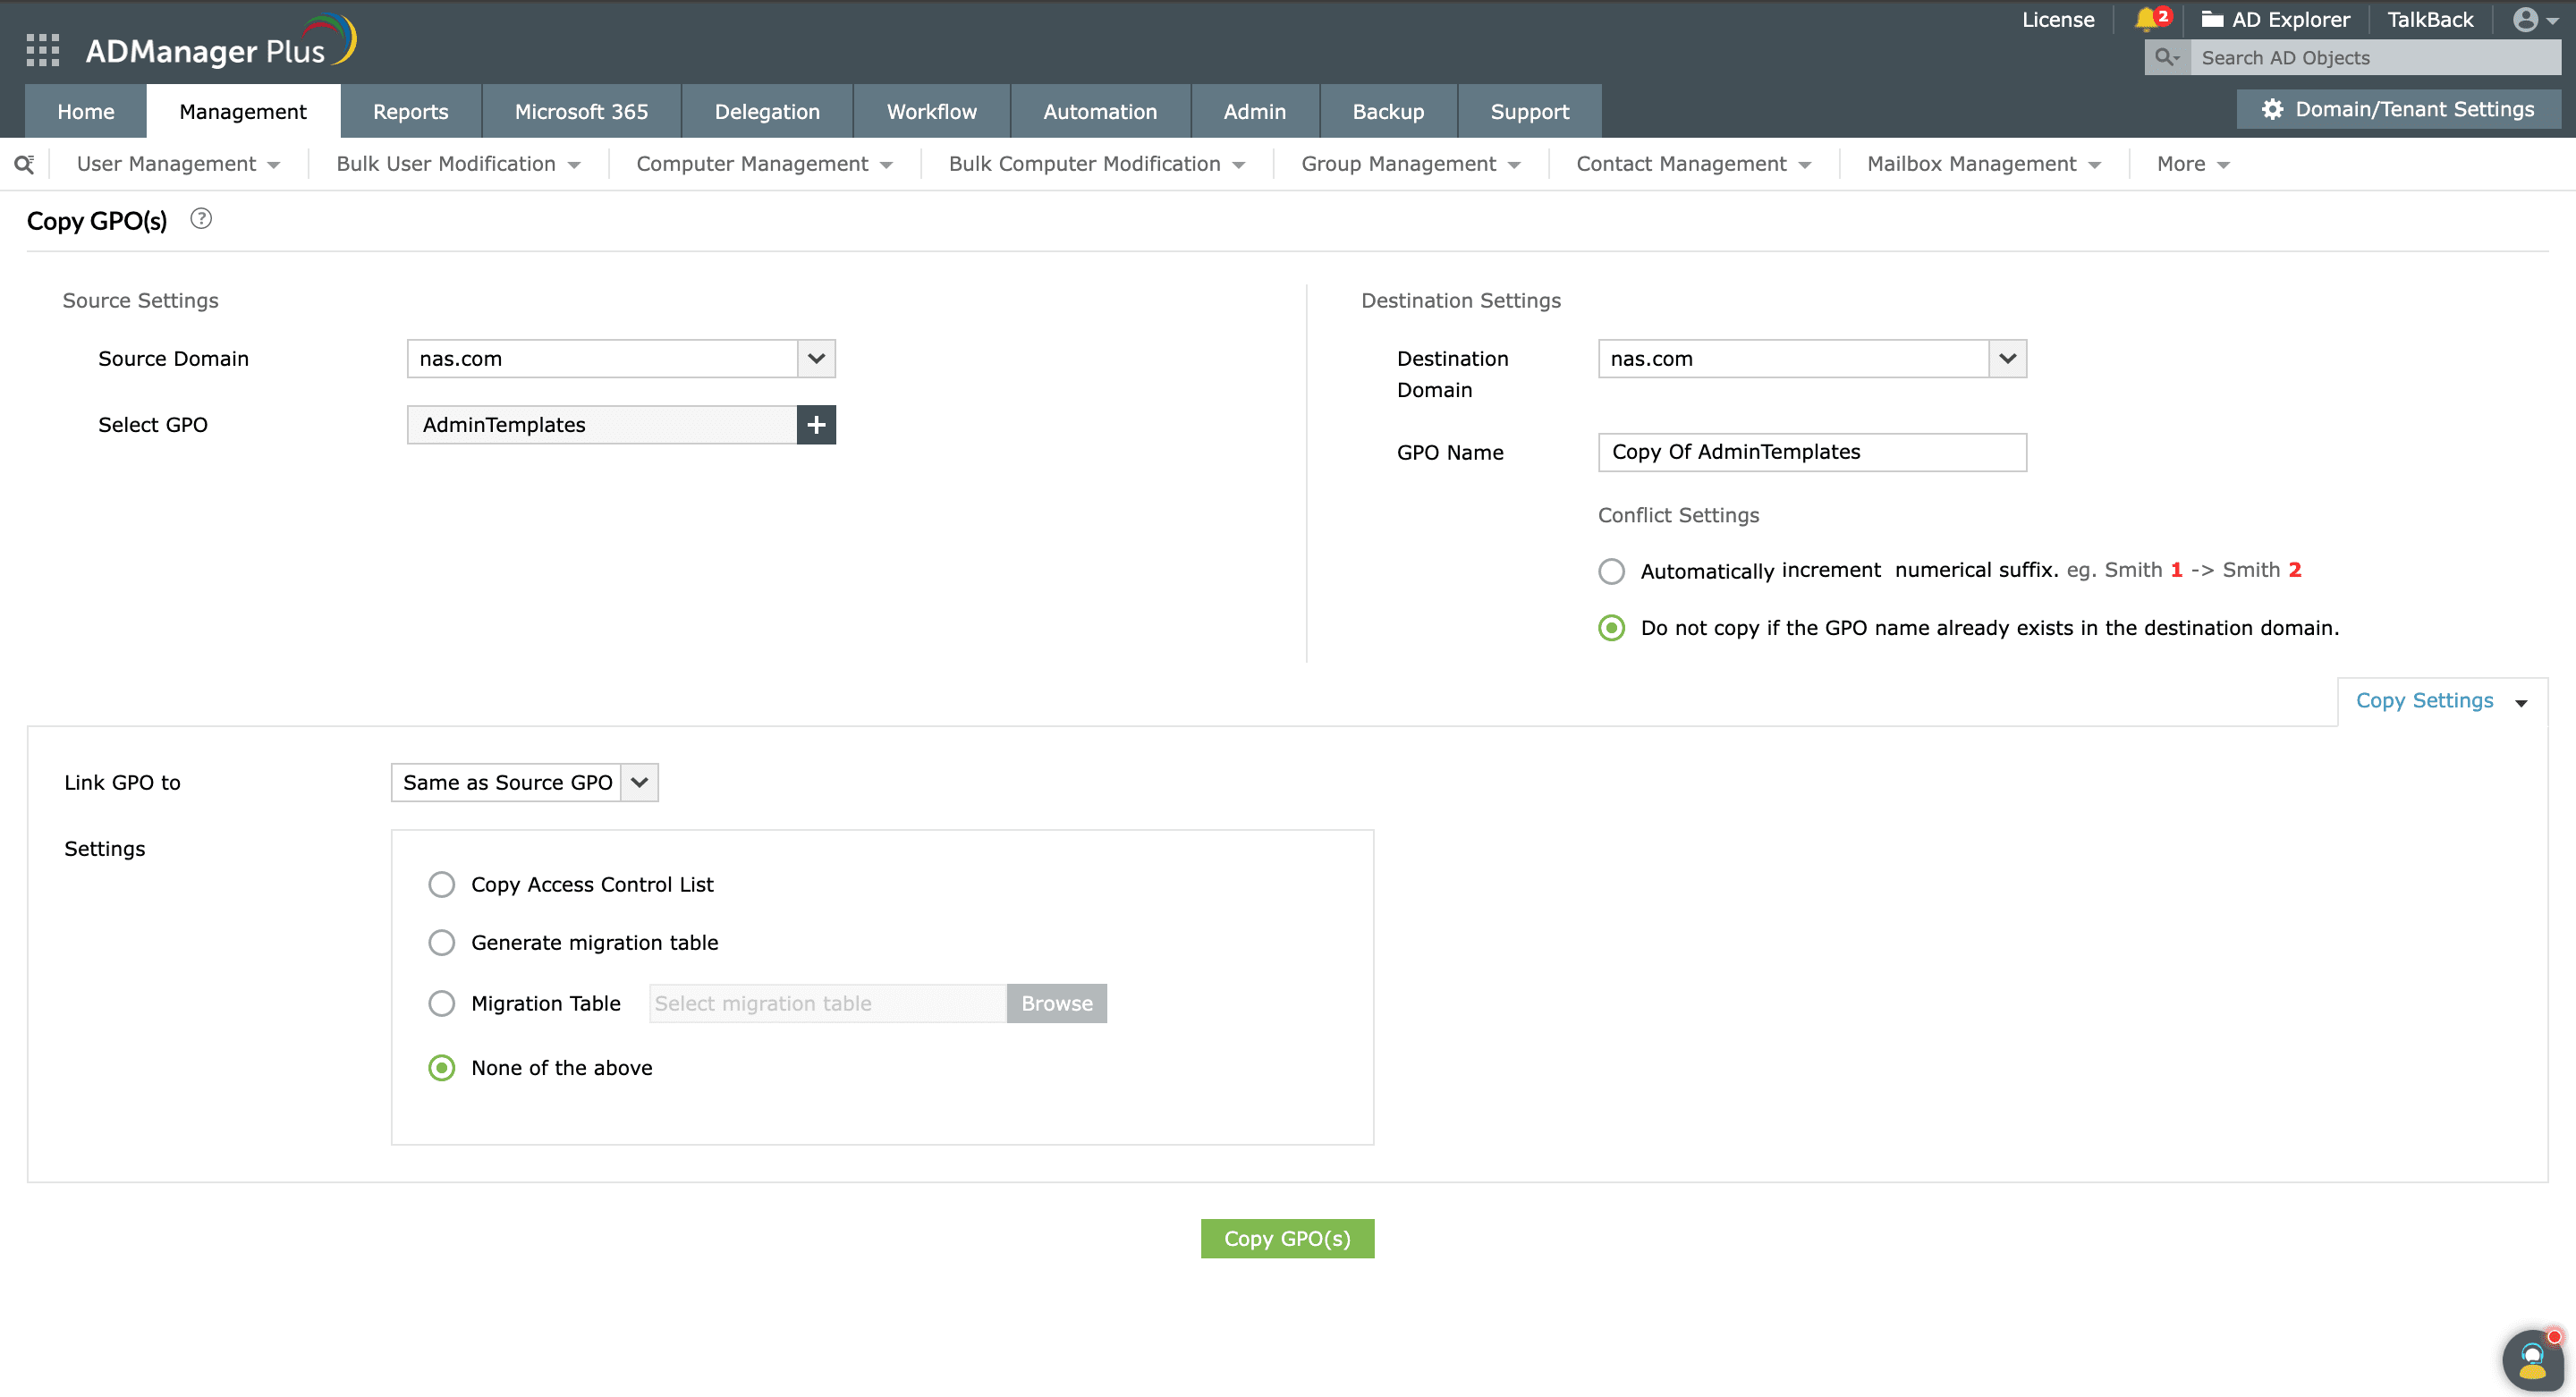Viewport: 2576px width, 1397px height.
Task: Click inside the GPO Name field
Action: pos(1810,452)
